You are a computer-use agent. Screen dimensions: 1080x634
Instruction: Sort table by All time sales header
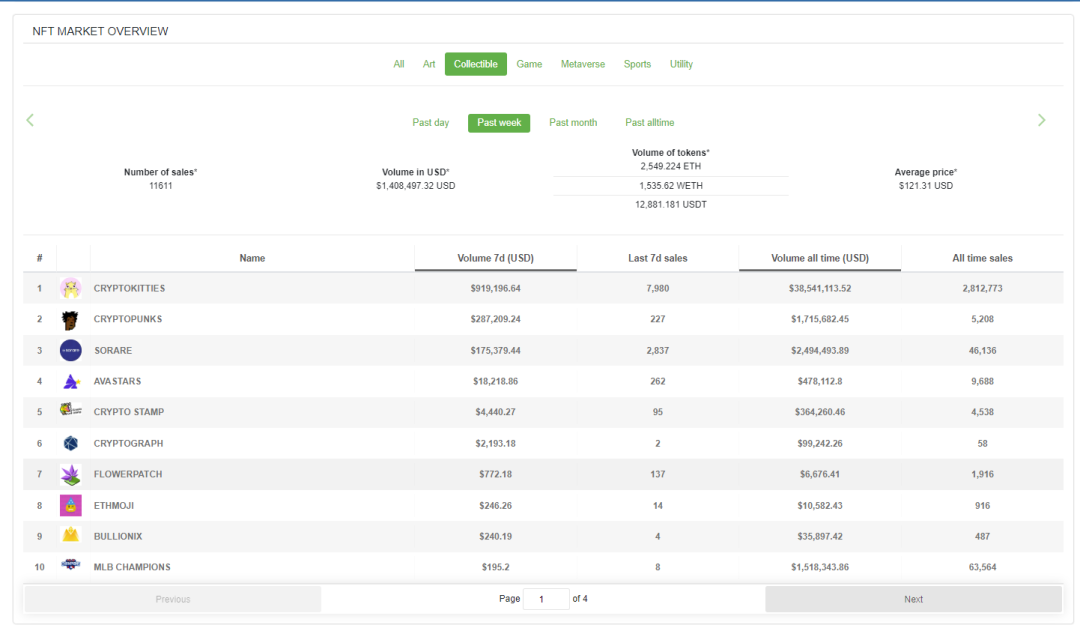(982, 258)
